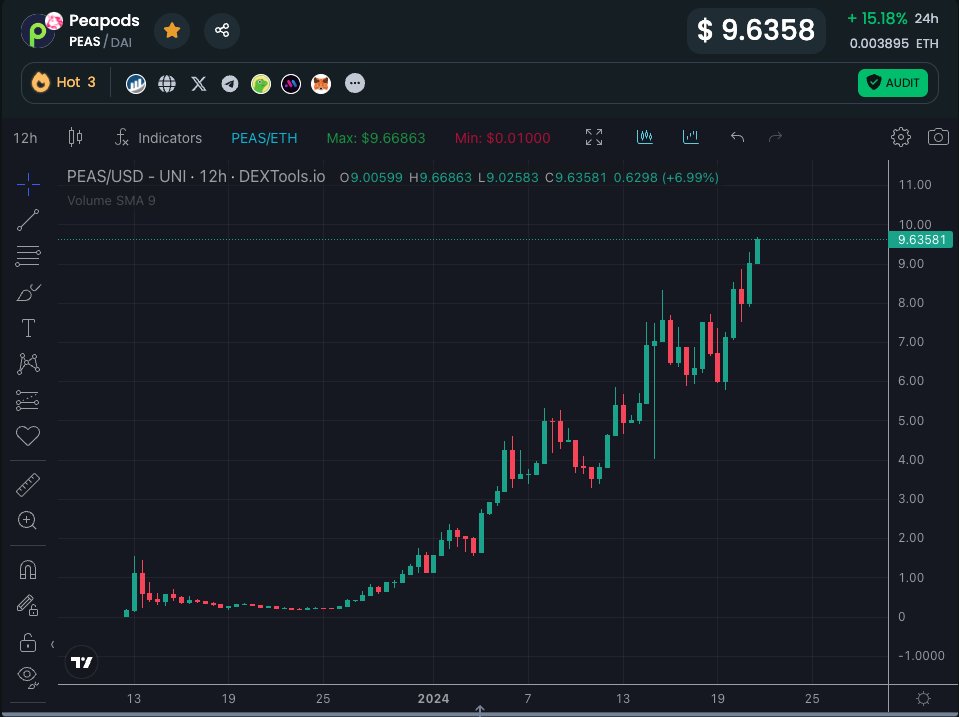Open the 12h timeframe selector
959x717 pixels.
25,138
